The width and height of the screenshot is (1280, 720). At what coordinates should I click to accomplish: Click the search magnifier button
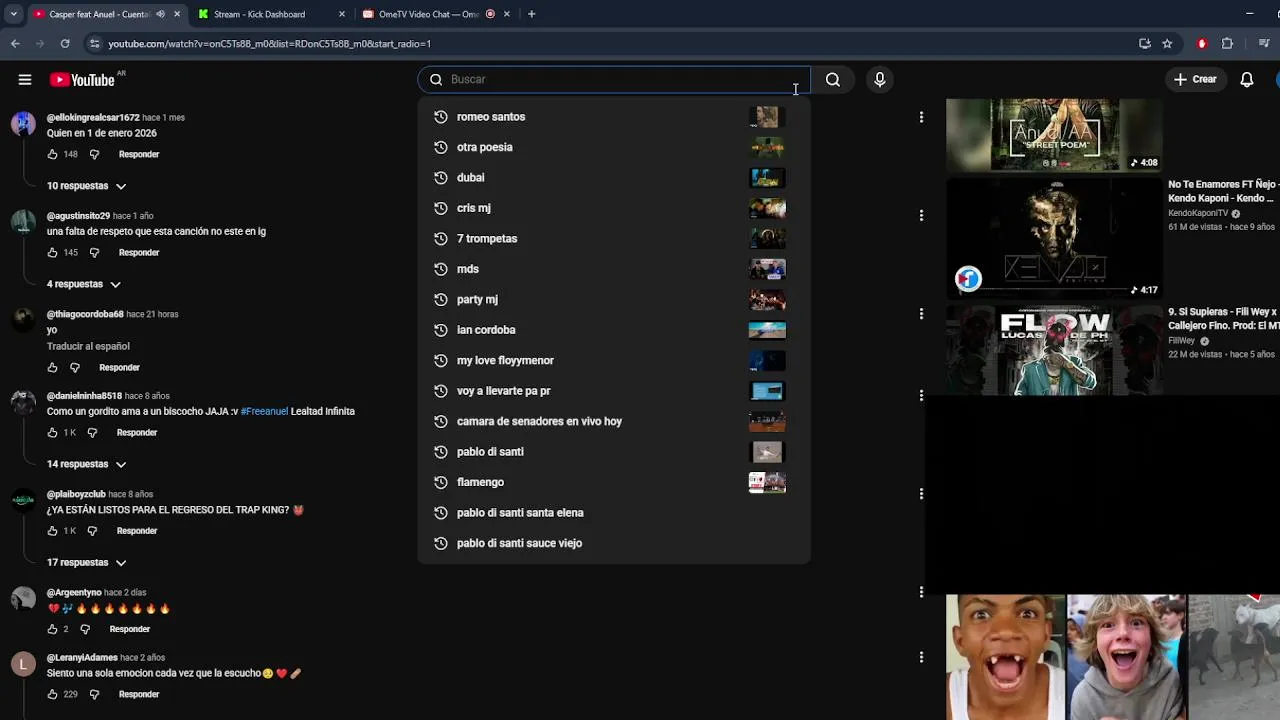click(833, 80)
